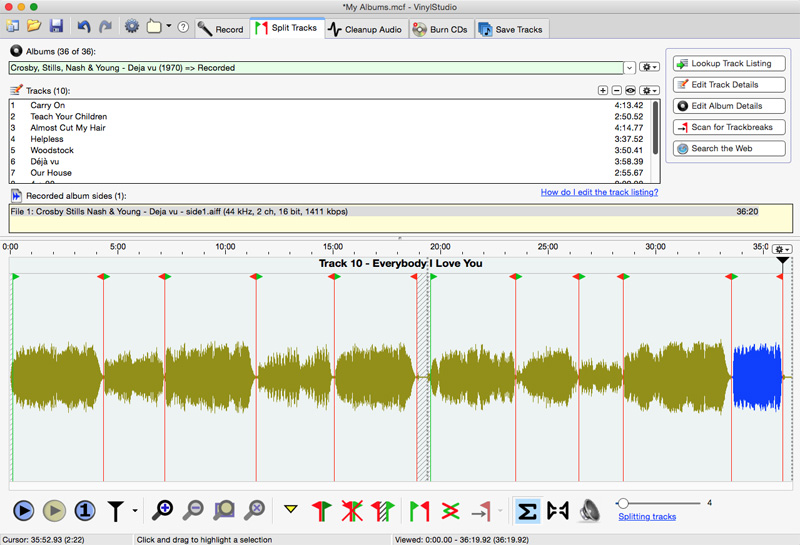Click the Undo arrow icon
Screen dimensions: 800x545
point(84,27)
